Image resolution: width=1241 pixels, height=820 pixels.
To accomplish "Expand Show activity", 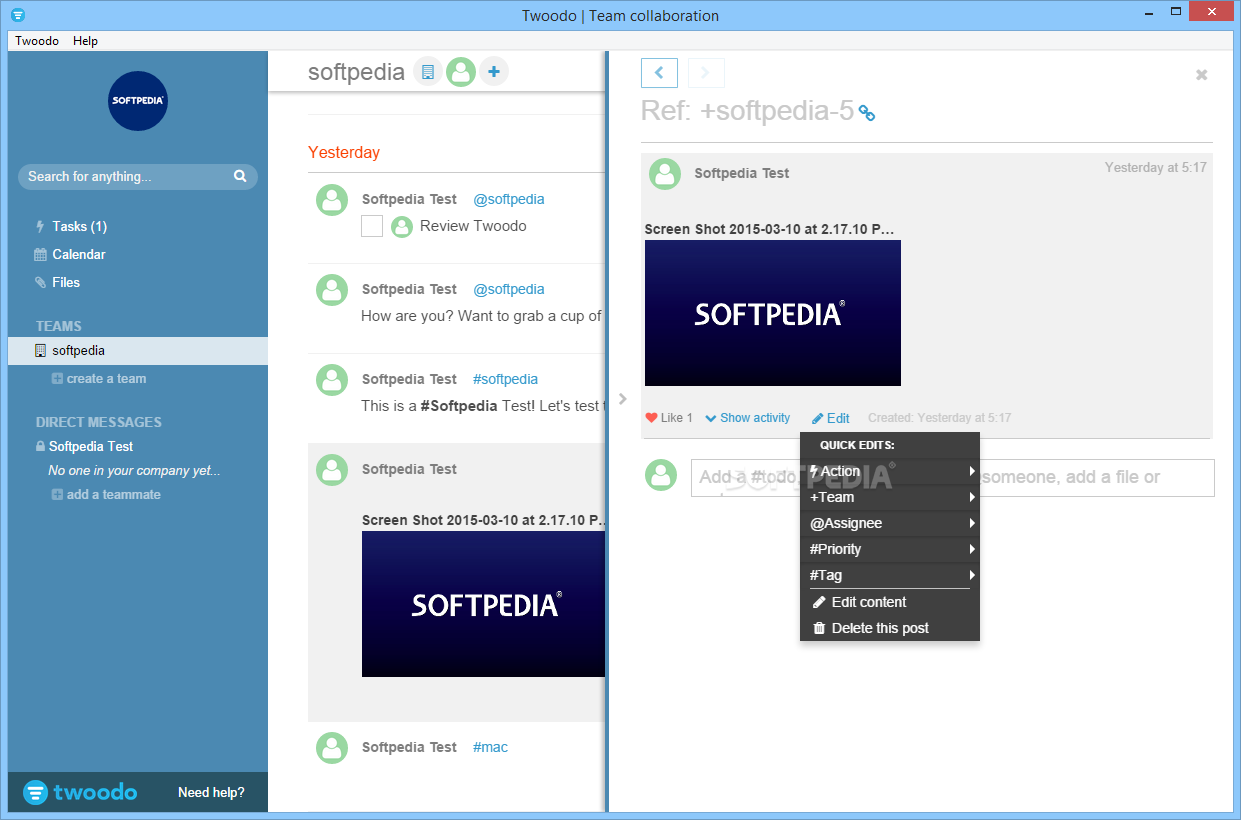I will pyautogui.click(x=748, y=418).
